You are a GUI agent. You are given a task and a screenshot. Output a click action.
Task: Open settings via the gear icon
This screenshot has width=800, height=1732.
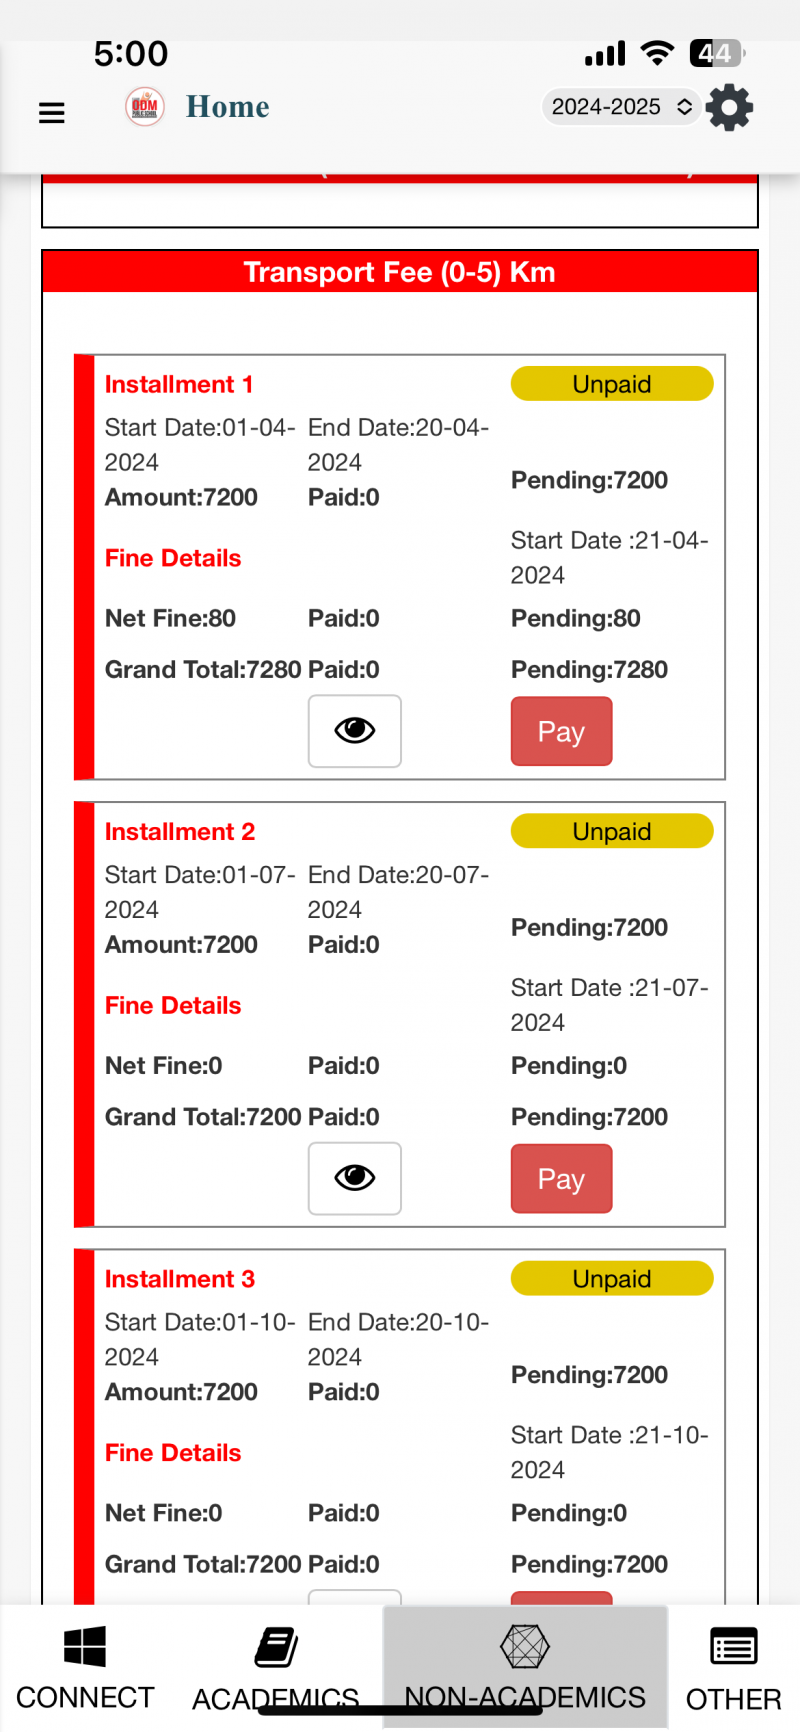point(729,107)
